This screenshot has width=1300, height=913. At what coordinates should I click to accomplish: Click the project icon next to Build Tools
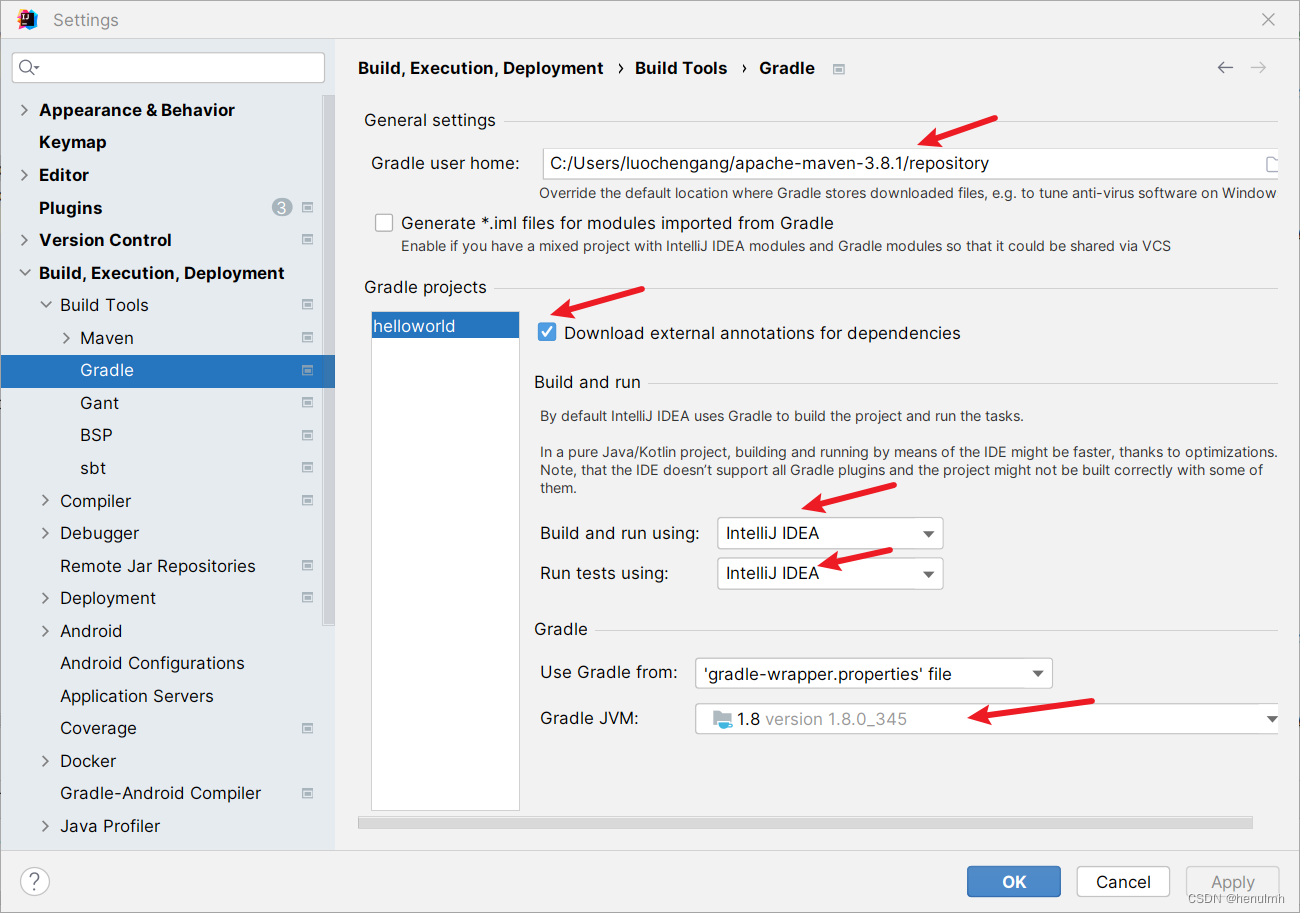pos(307,305)
